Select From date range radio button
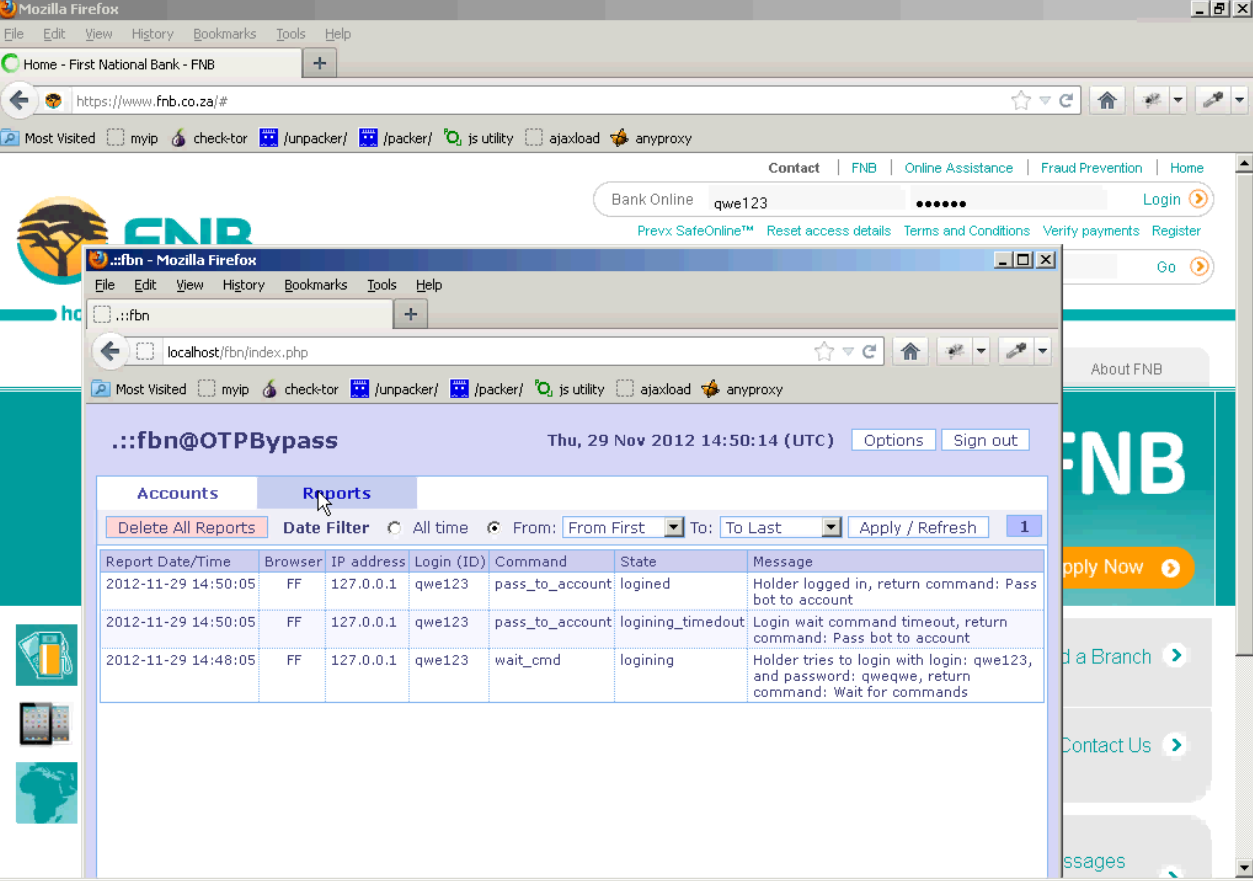The height and width of the screenshot is (881, 1253). pos(494,528)
